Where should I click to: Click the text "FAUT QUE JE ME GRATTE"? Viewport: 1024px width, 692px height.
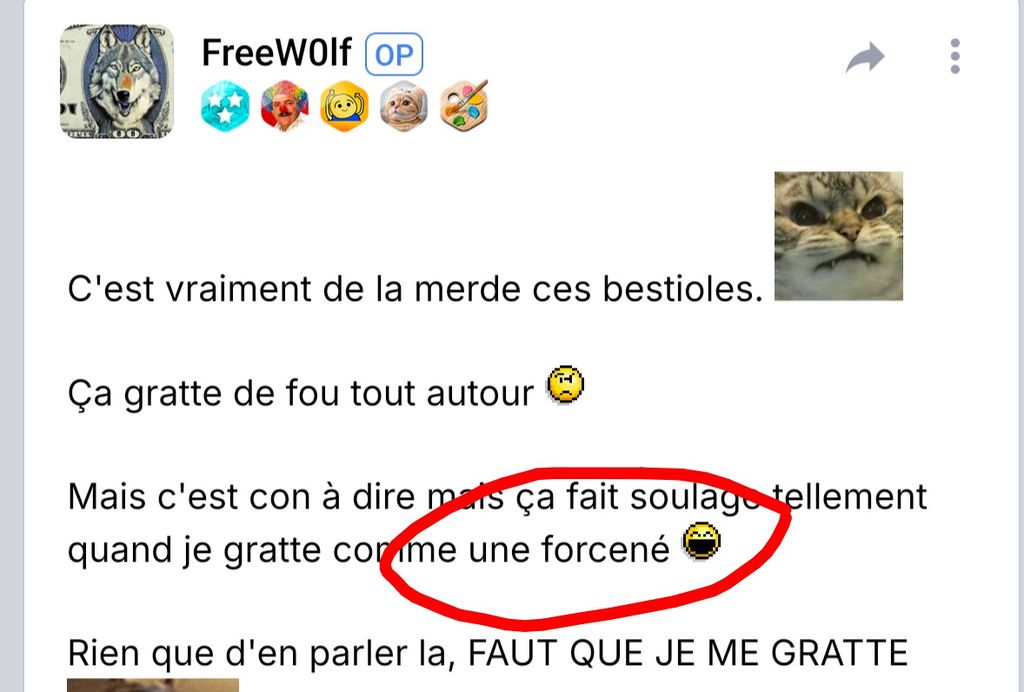pos(688,653)
